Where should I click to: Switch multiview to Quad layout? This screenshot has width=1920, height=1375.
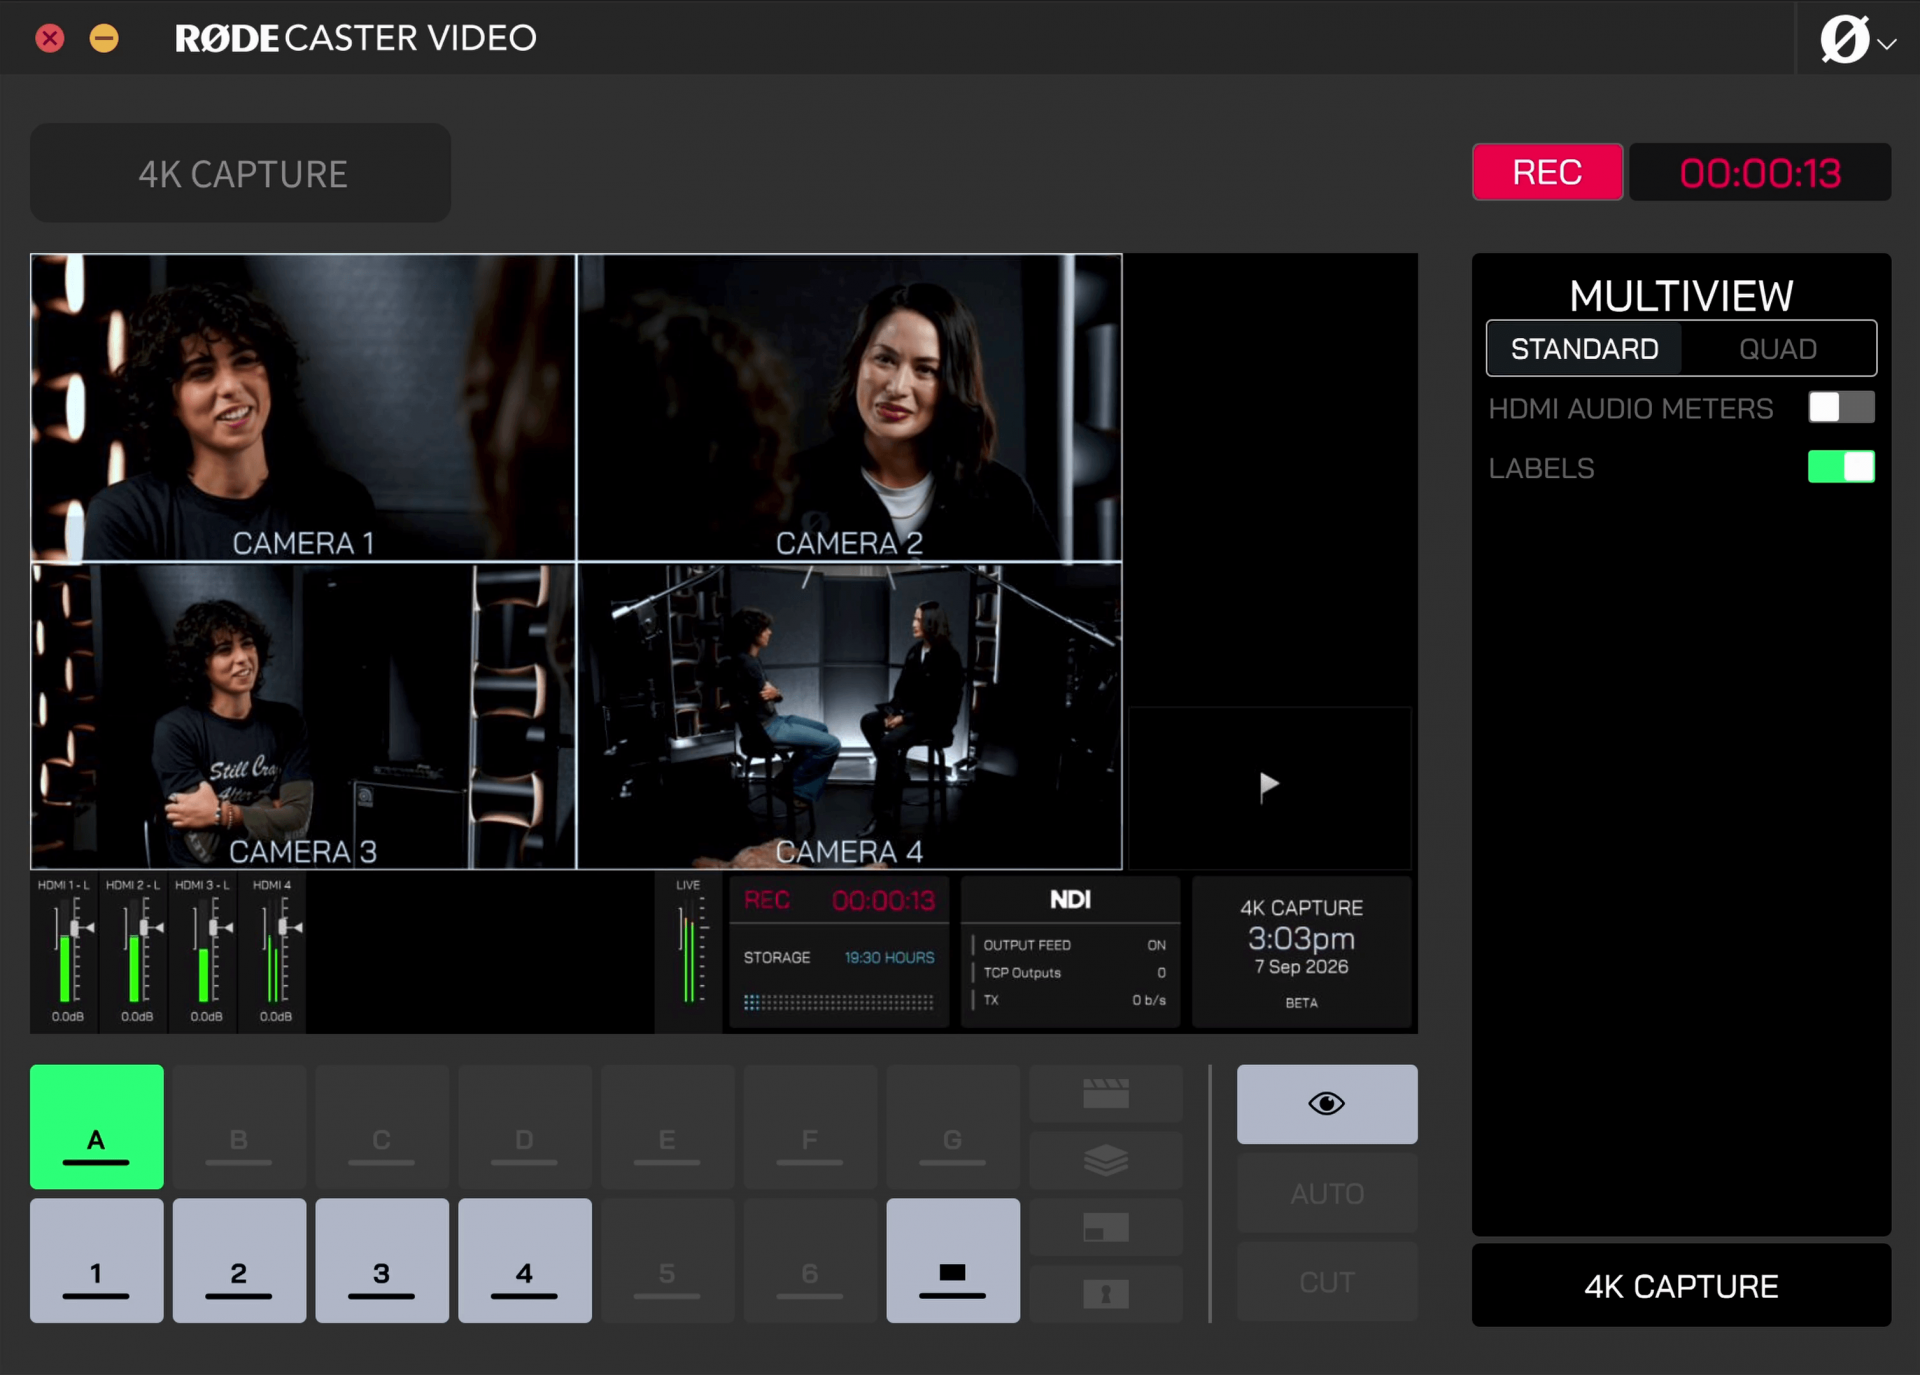click(x=1777, y=349)
